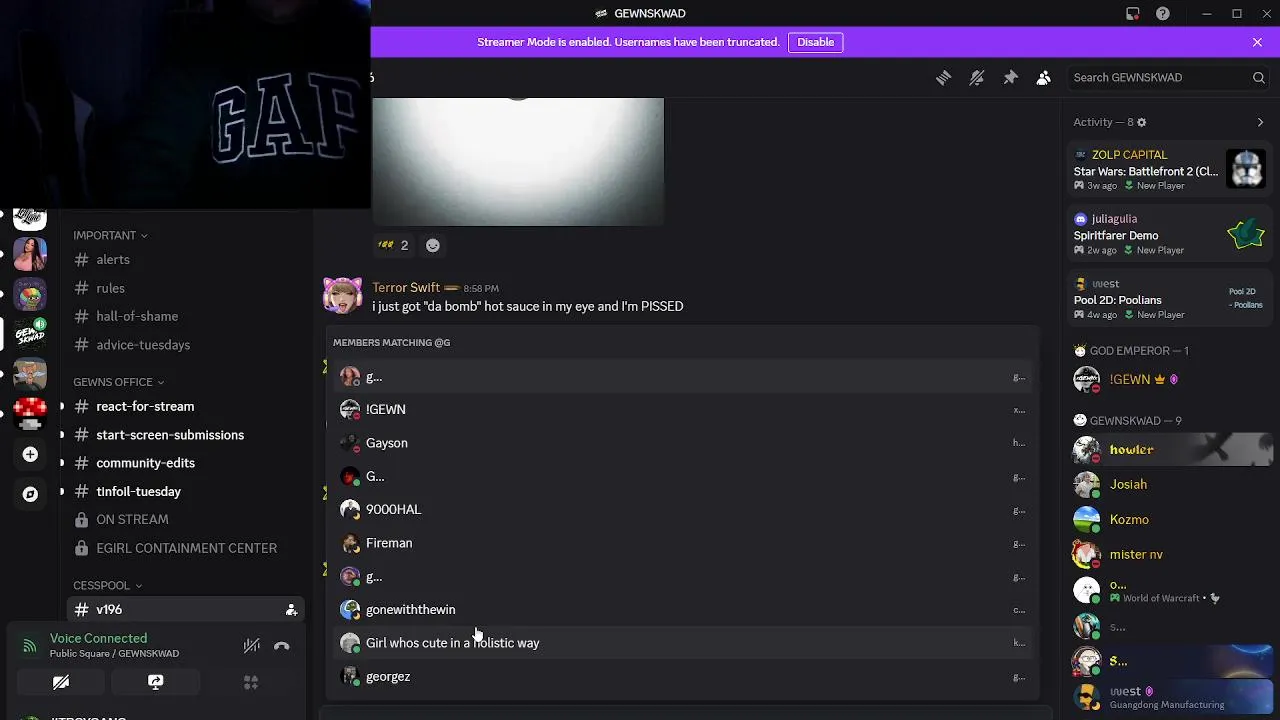Collapse the CESSPOOL category
This screenshot has height=720, width=1280.
107,585
